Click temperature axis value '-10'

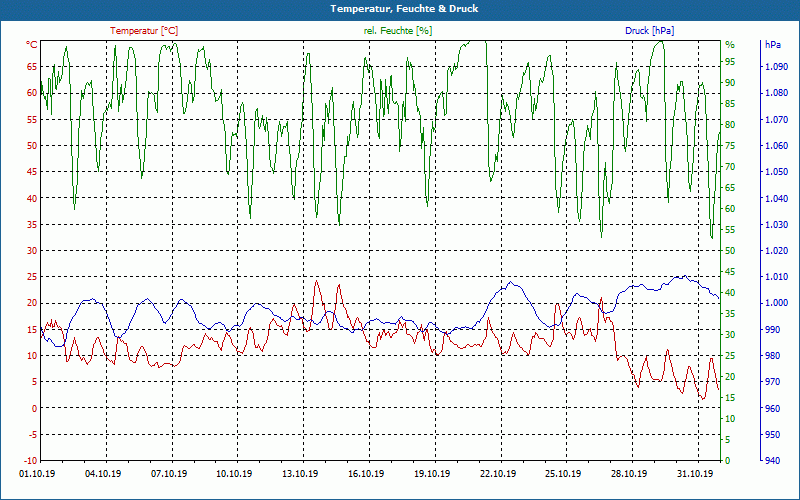tap(30, 460)
